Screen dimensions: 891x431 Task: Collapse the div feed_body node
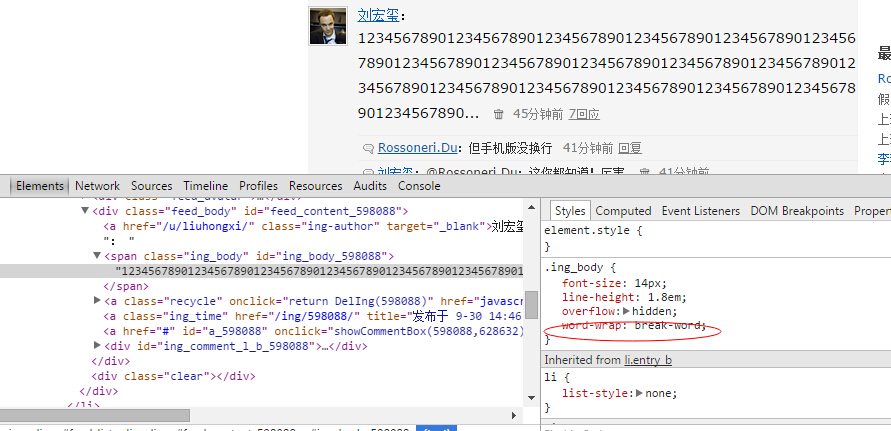pos(85,211)
